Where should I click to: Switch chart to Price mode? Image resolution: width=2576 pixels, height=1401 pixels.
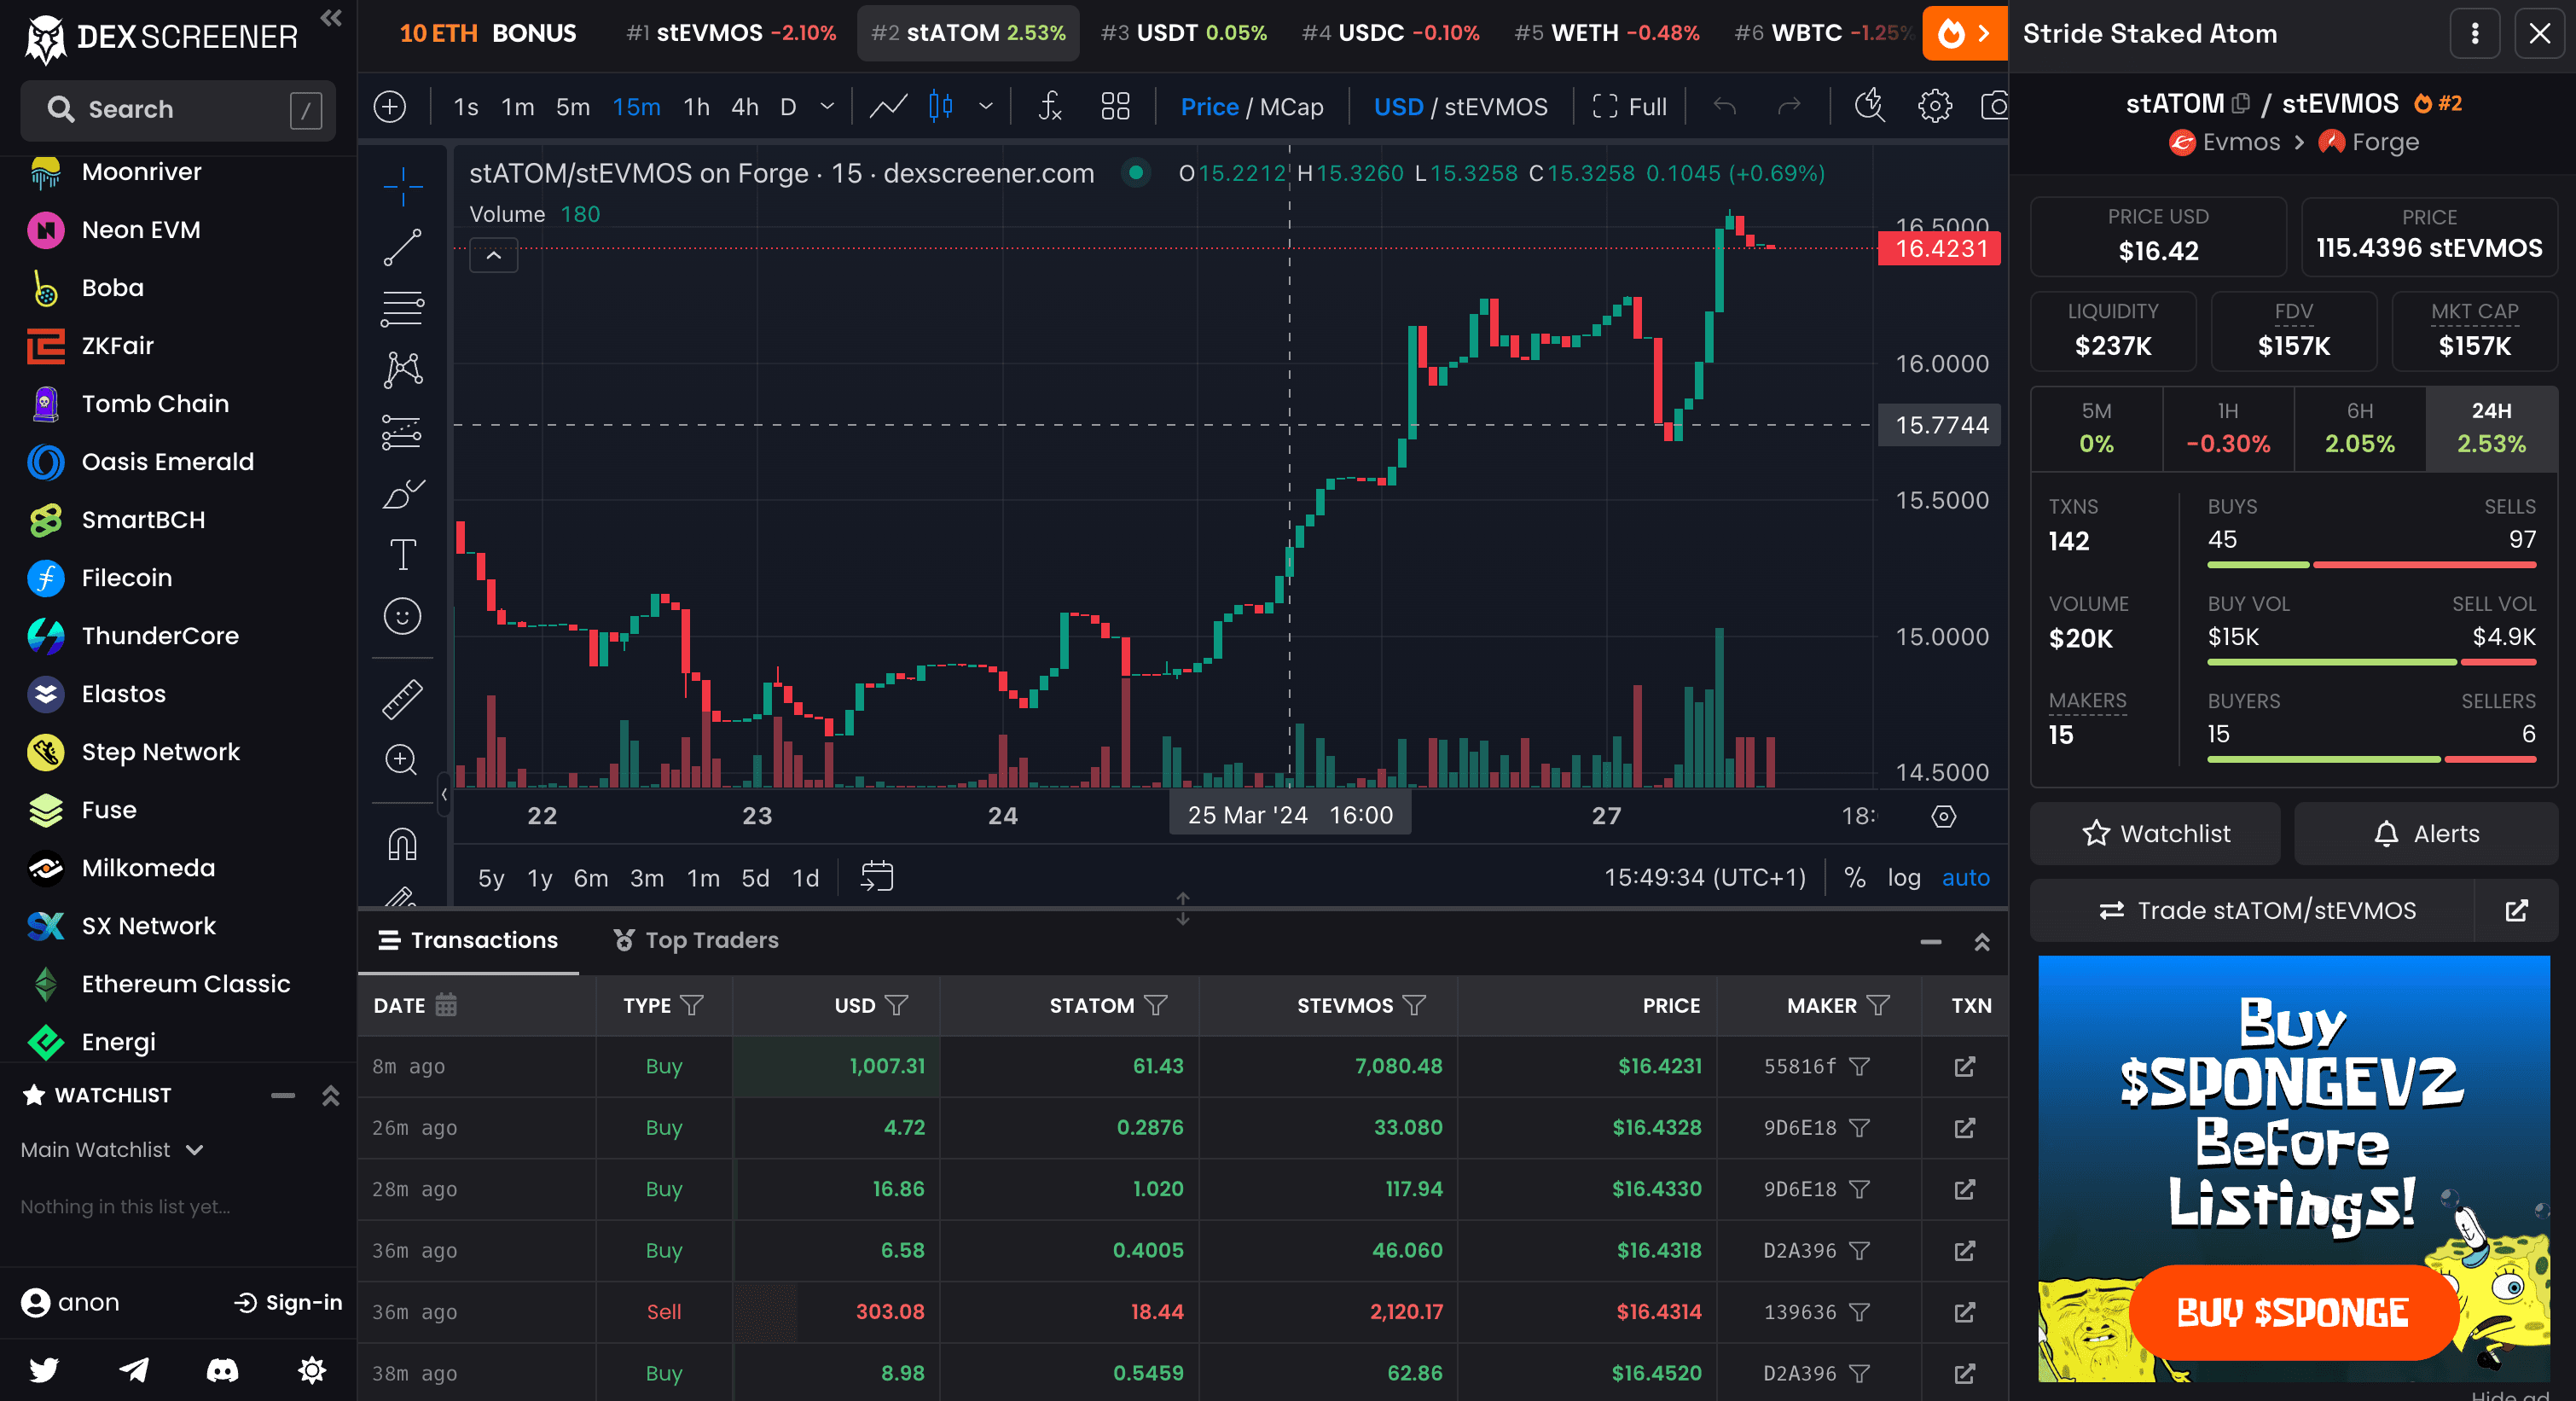tap(1209, 107)
